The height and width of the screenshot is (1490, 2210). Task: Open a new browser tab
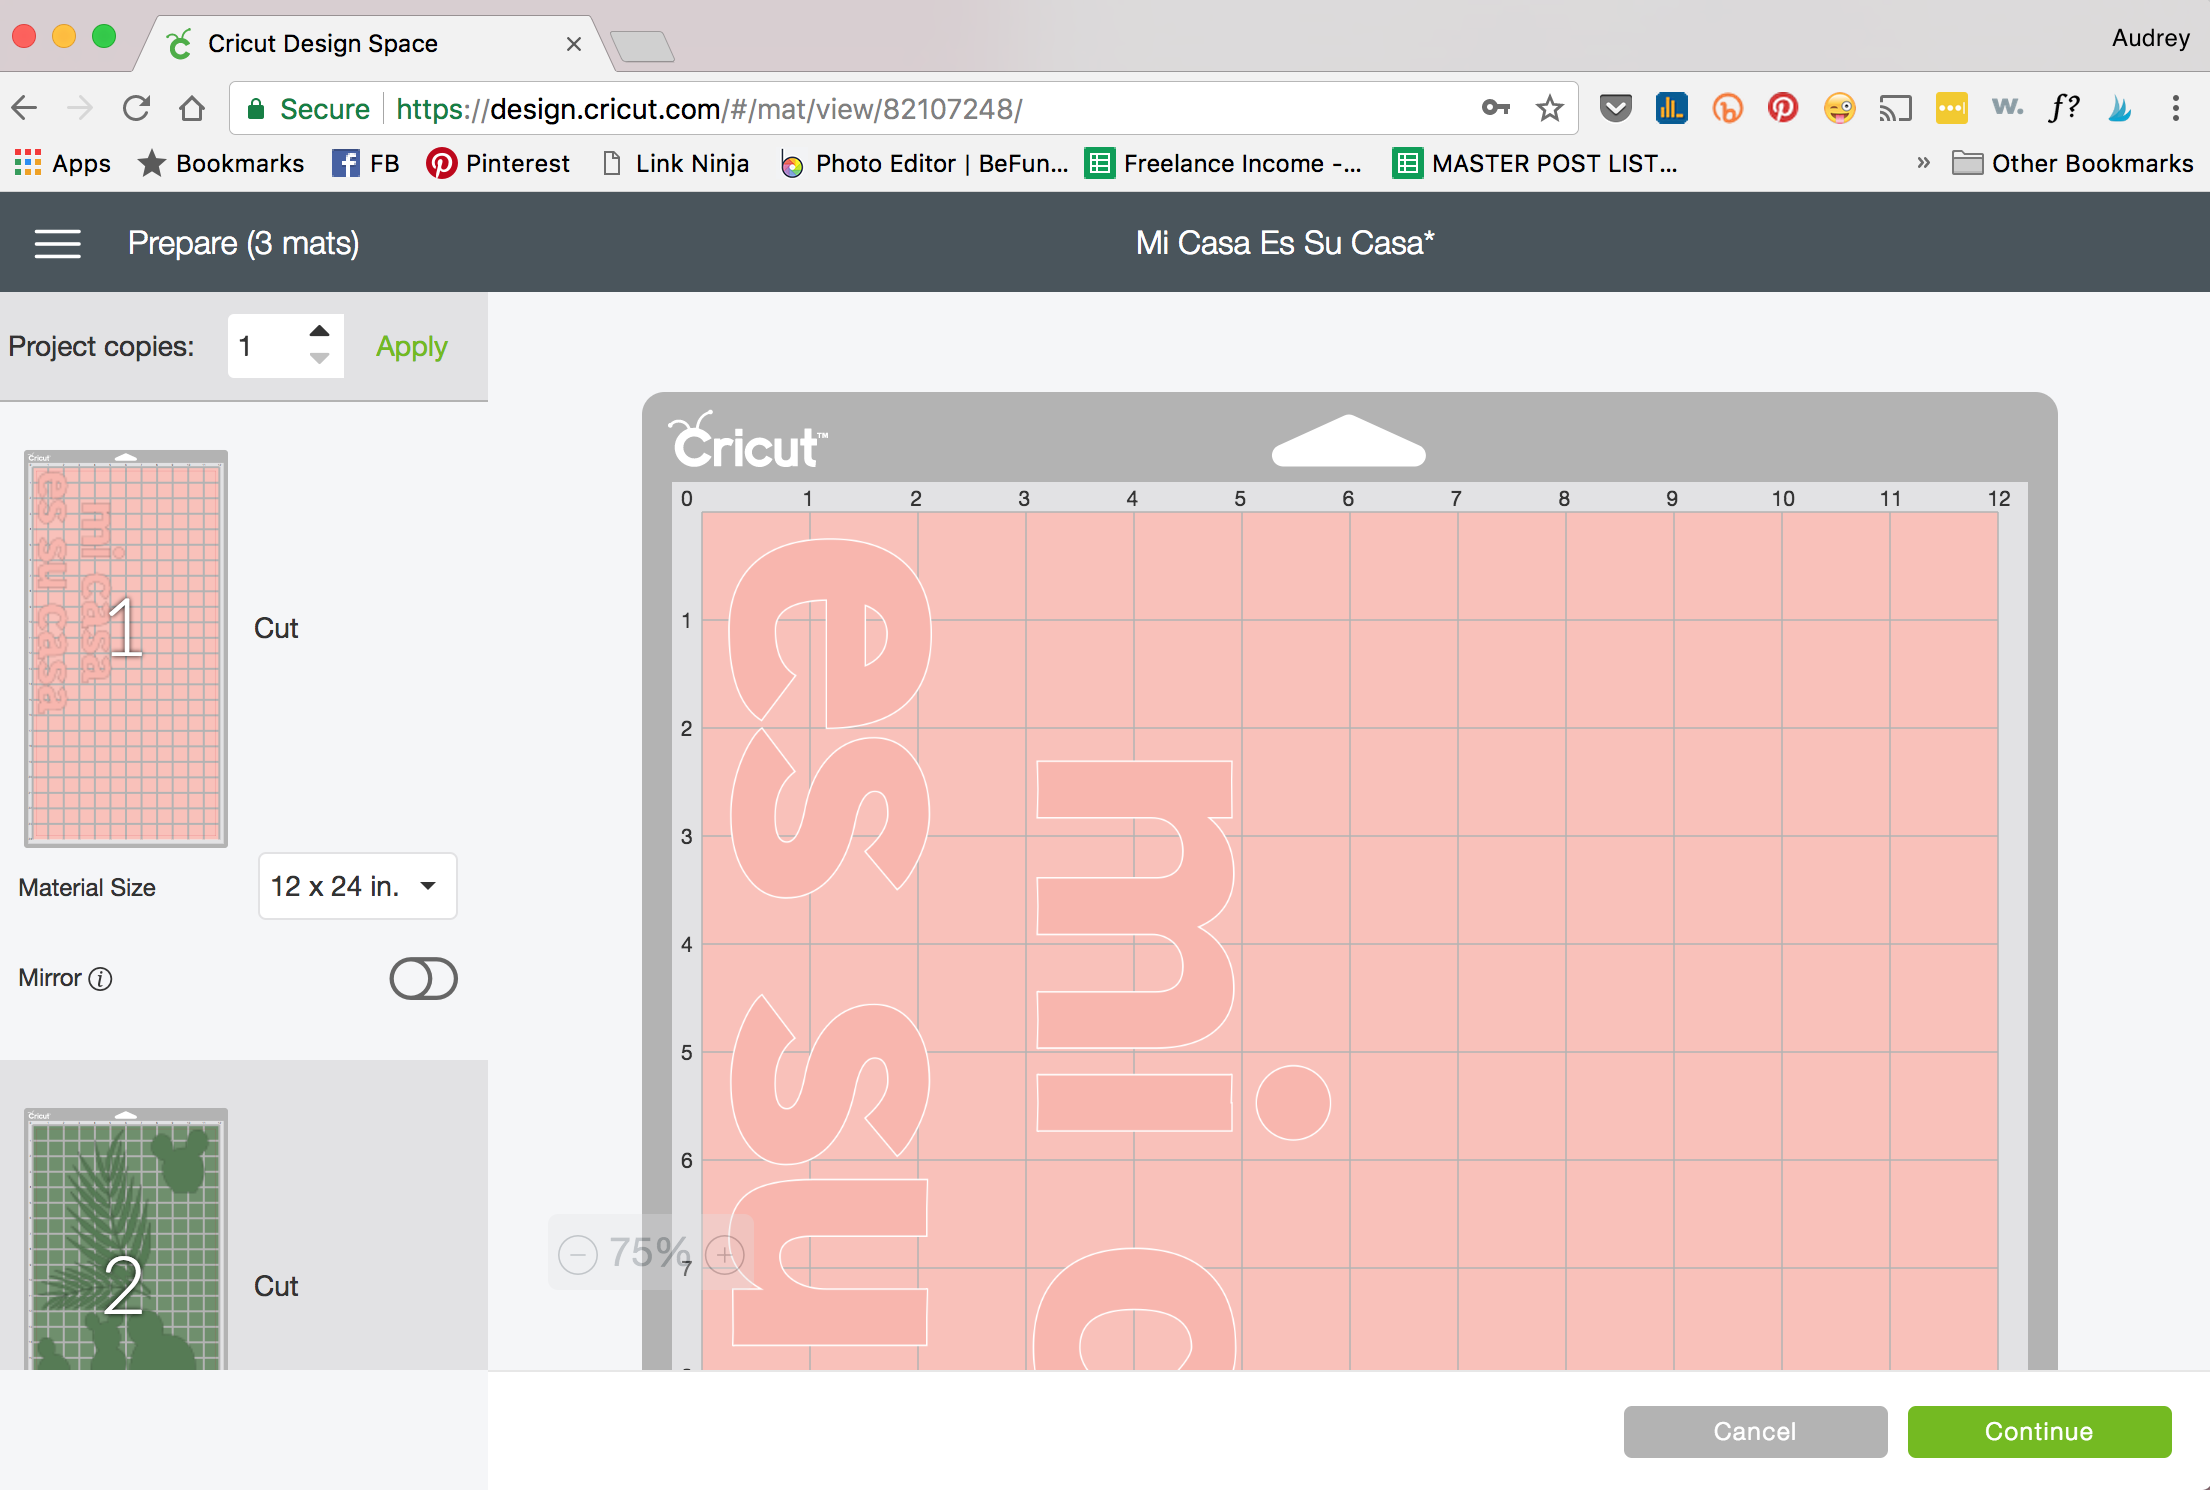click(642, 46)
